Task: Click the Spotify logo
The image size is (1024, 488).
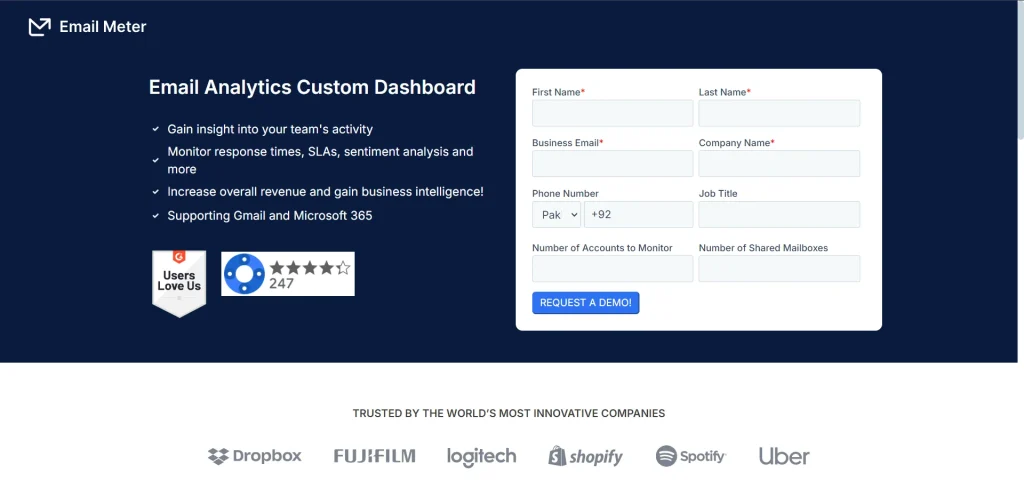Action: click(x=691, y=456)
